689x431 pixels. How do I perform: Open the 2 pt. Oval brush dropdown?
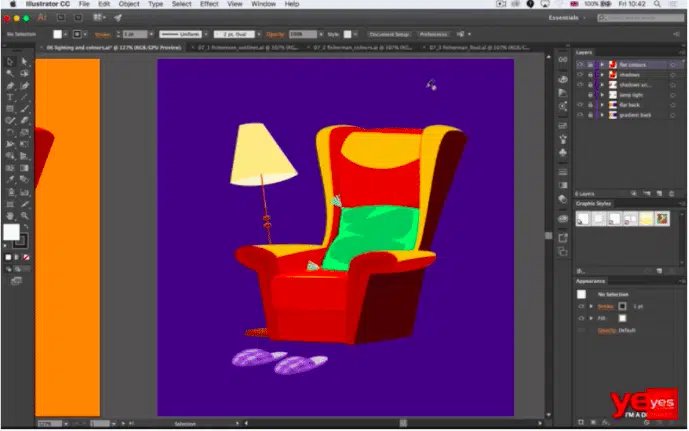coord(259,34)
